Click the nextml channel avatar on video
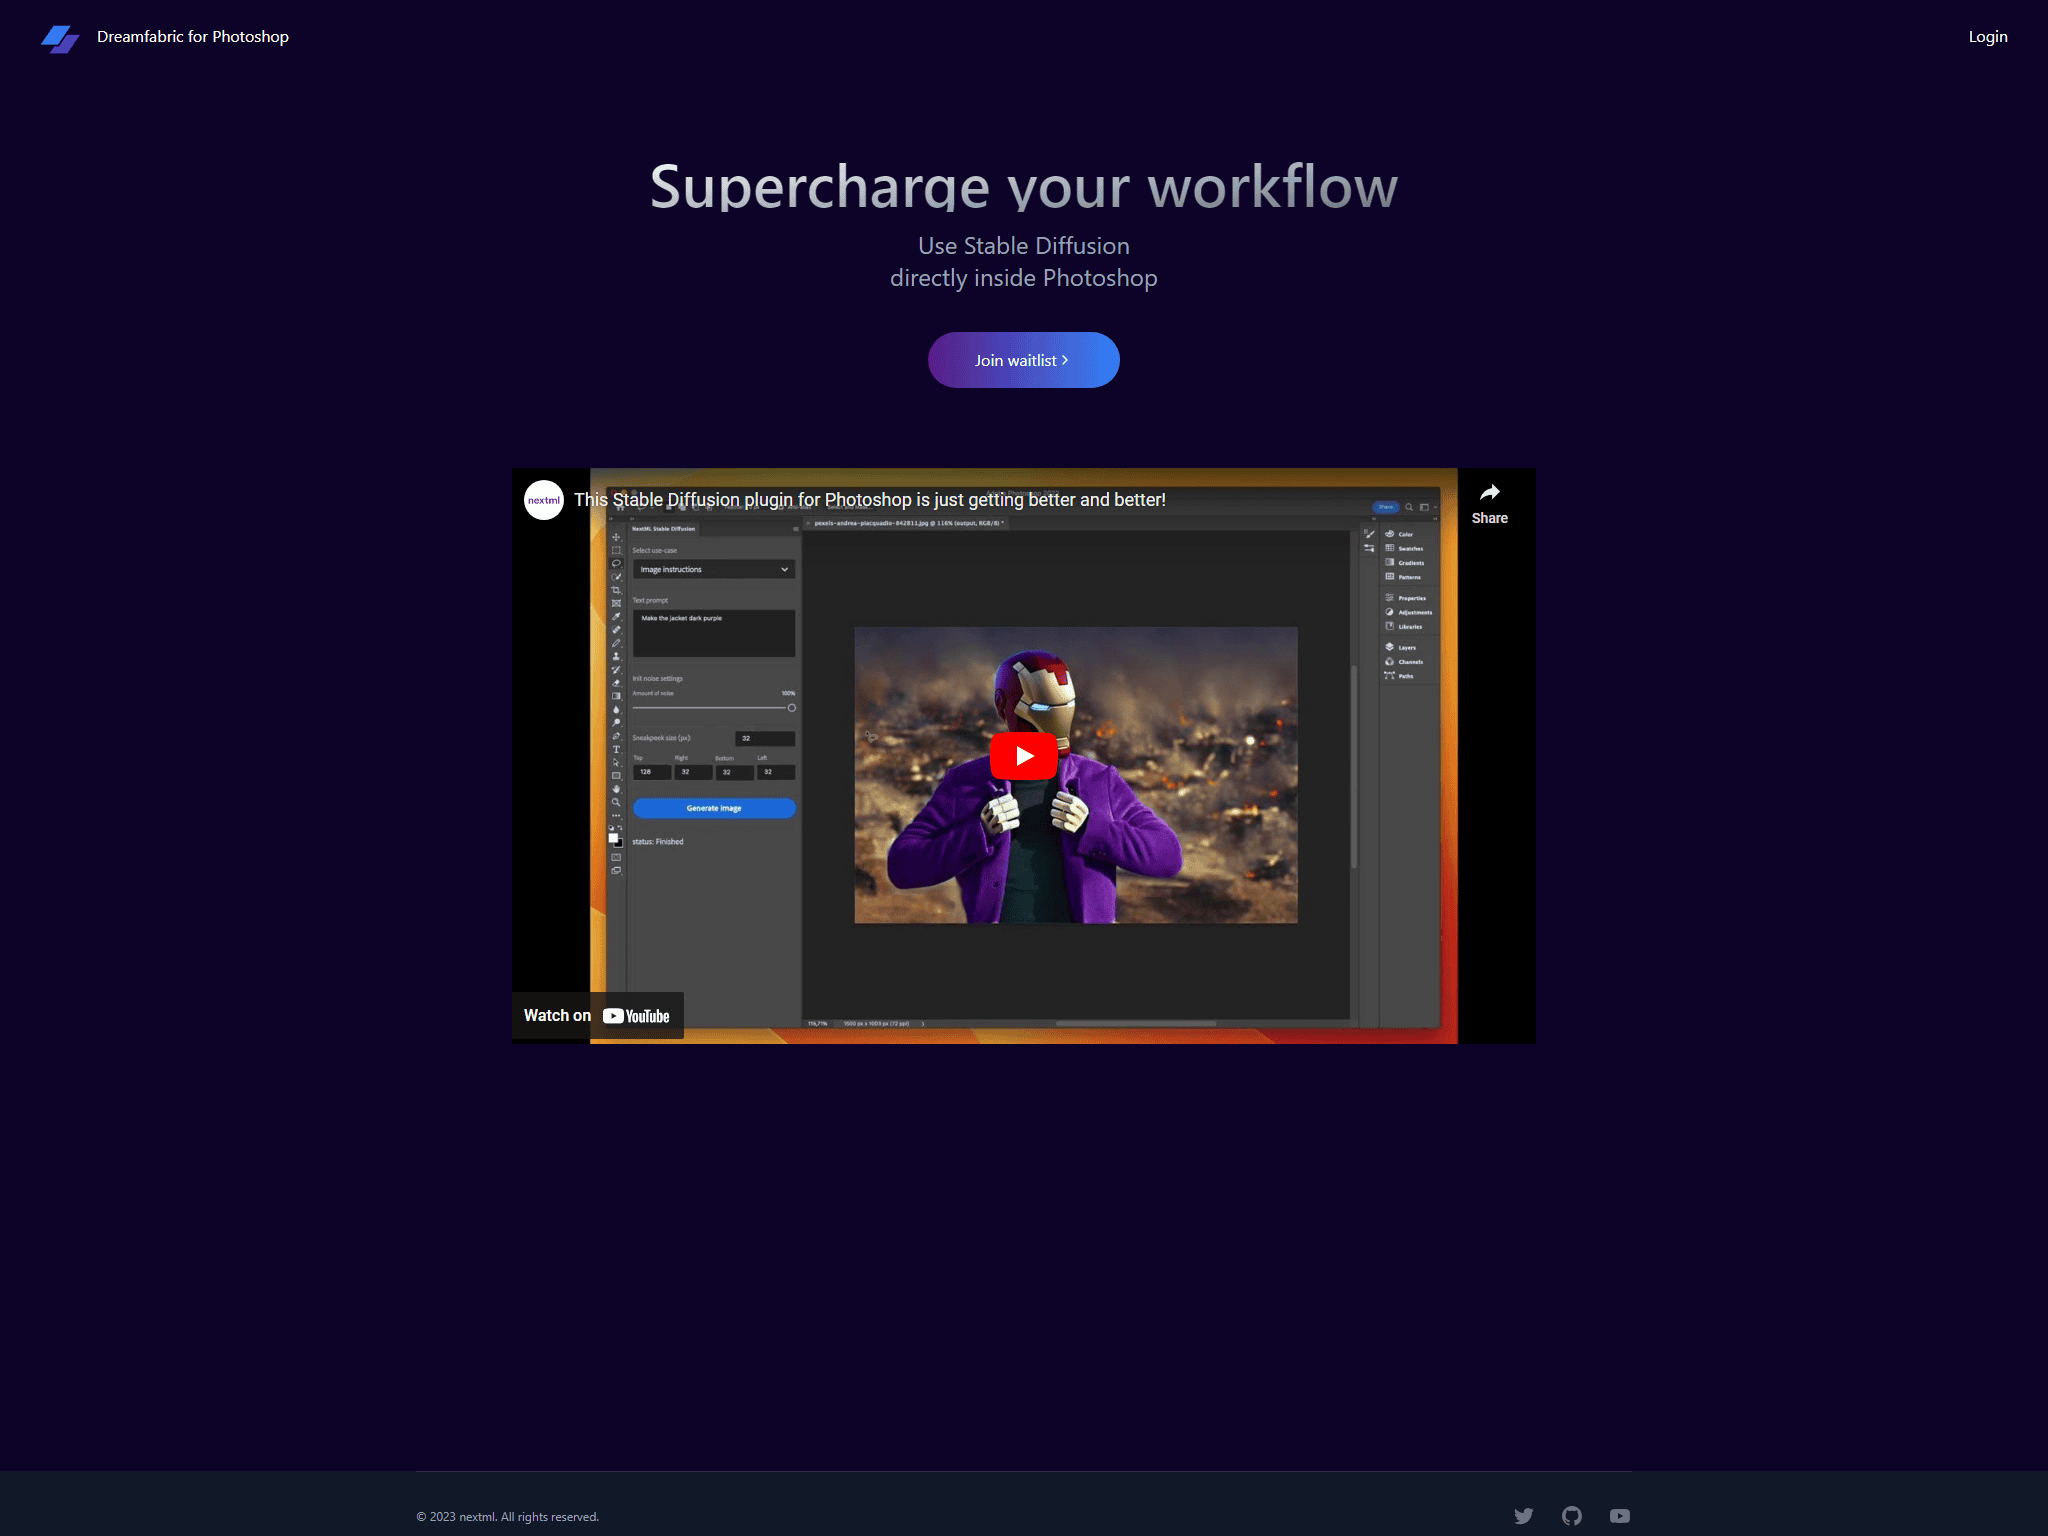The width and height of the screenshot is (2048, 1536). pos(544,500)
